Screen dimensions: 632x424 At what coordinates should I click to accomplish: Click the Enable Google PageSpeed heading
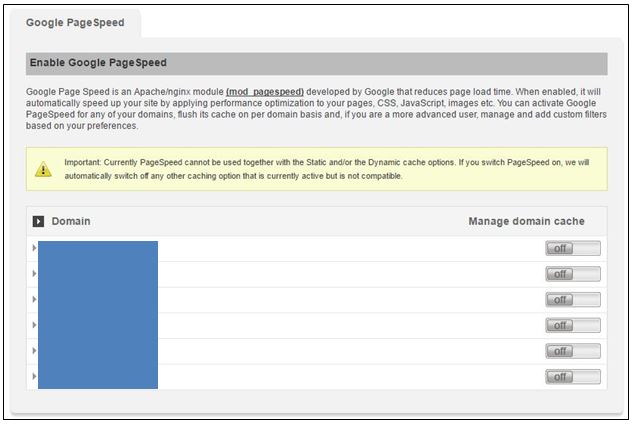point(98,63)
